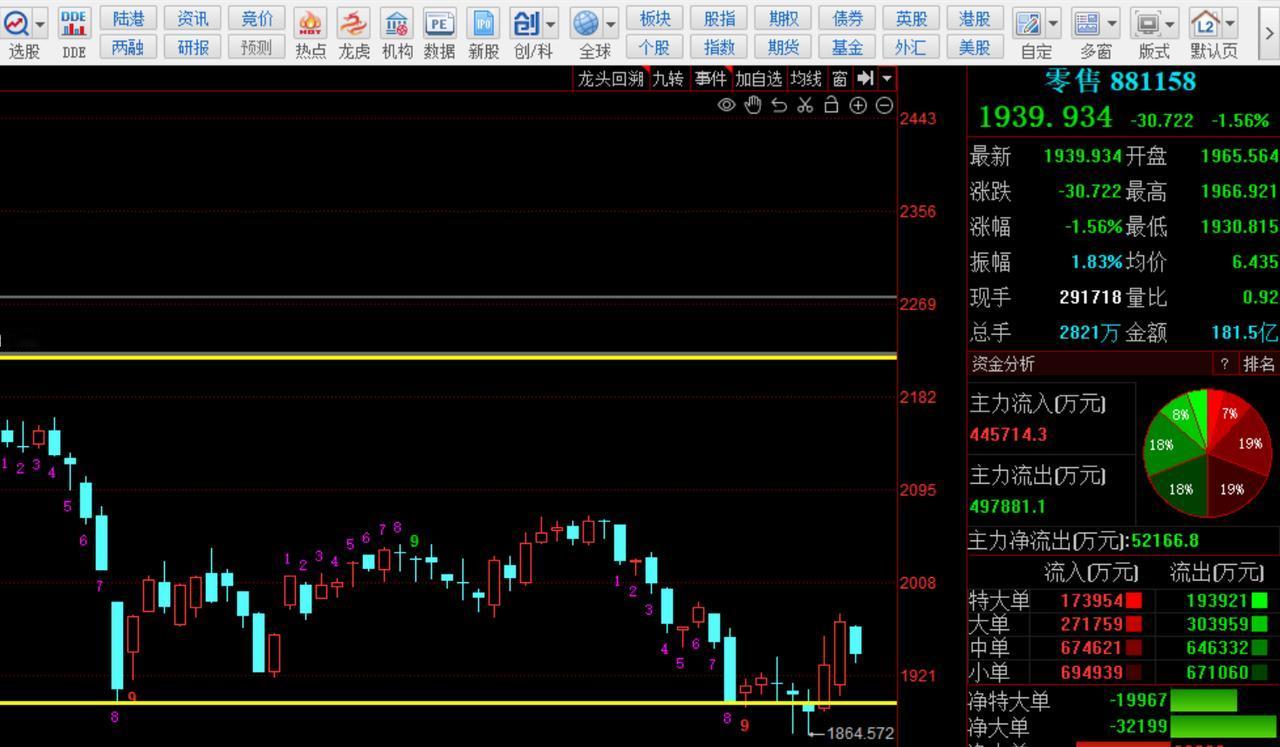Click the 1864.572 low price label

point(860,733)
